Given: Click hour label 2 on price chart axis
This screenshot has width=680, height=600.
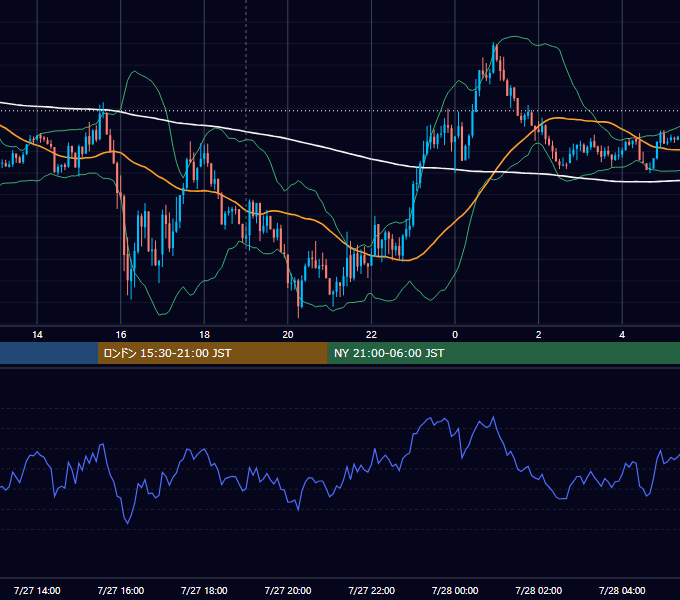Looking at the screenshot, I should click(539, 335).
